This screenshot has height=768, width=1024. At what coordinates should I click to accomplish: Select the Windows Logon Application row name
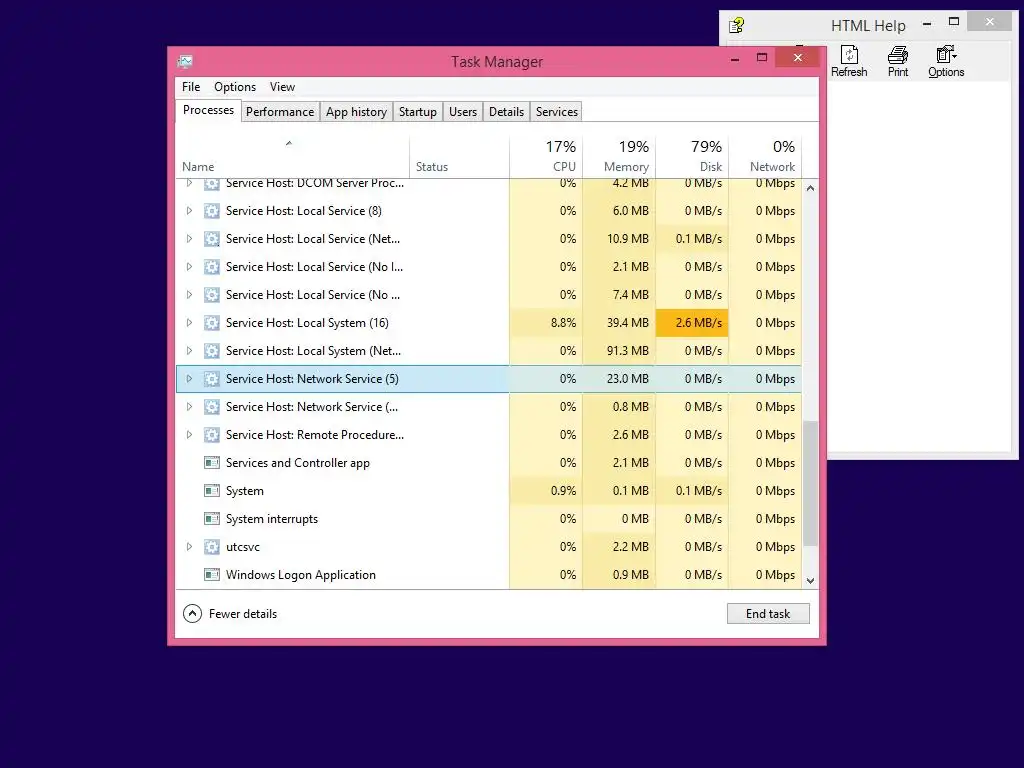301,575
